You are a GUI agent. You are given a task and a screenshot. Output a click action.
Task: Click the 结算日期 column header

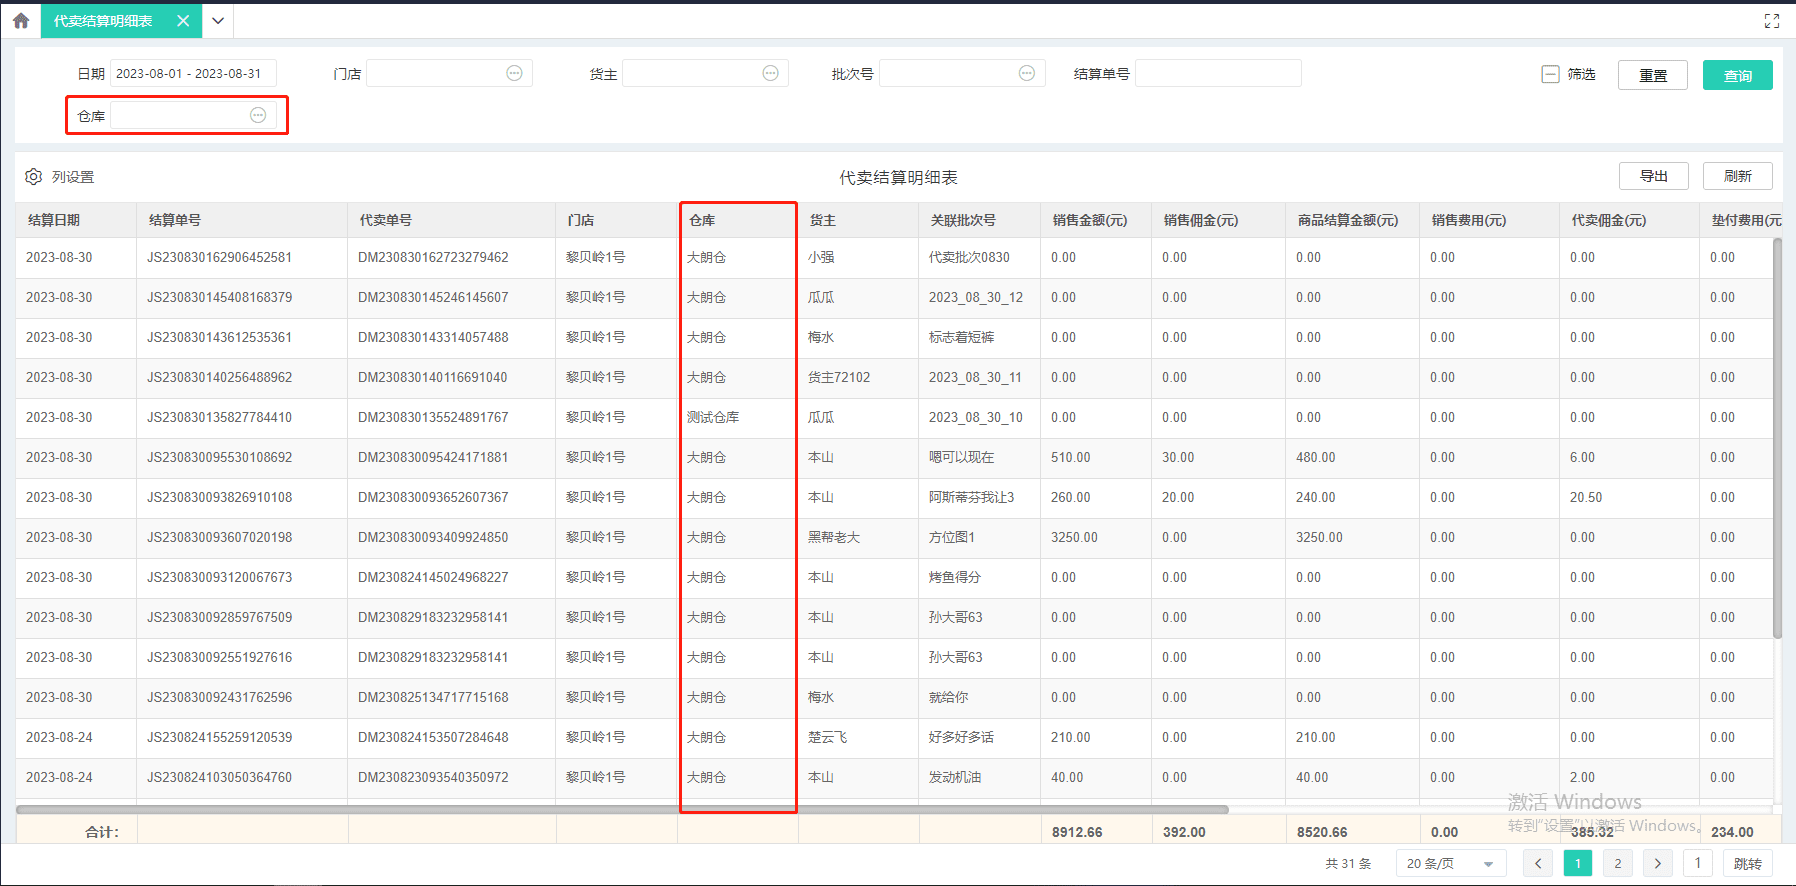point(76,220)
